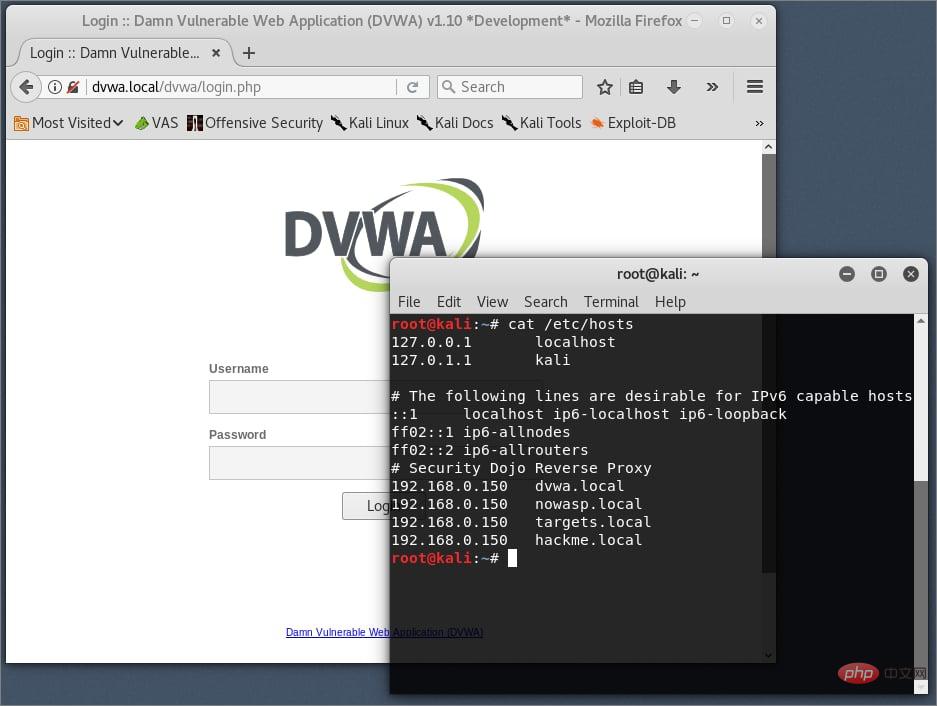Click the Password input field

299,463
